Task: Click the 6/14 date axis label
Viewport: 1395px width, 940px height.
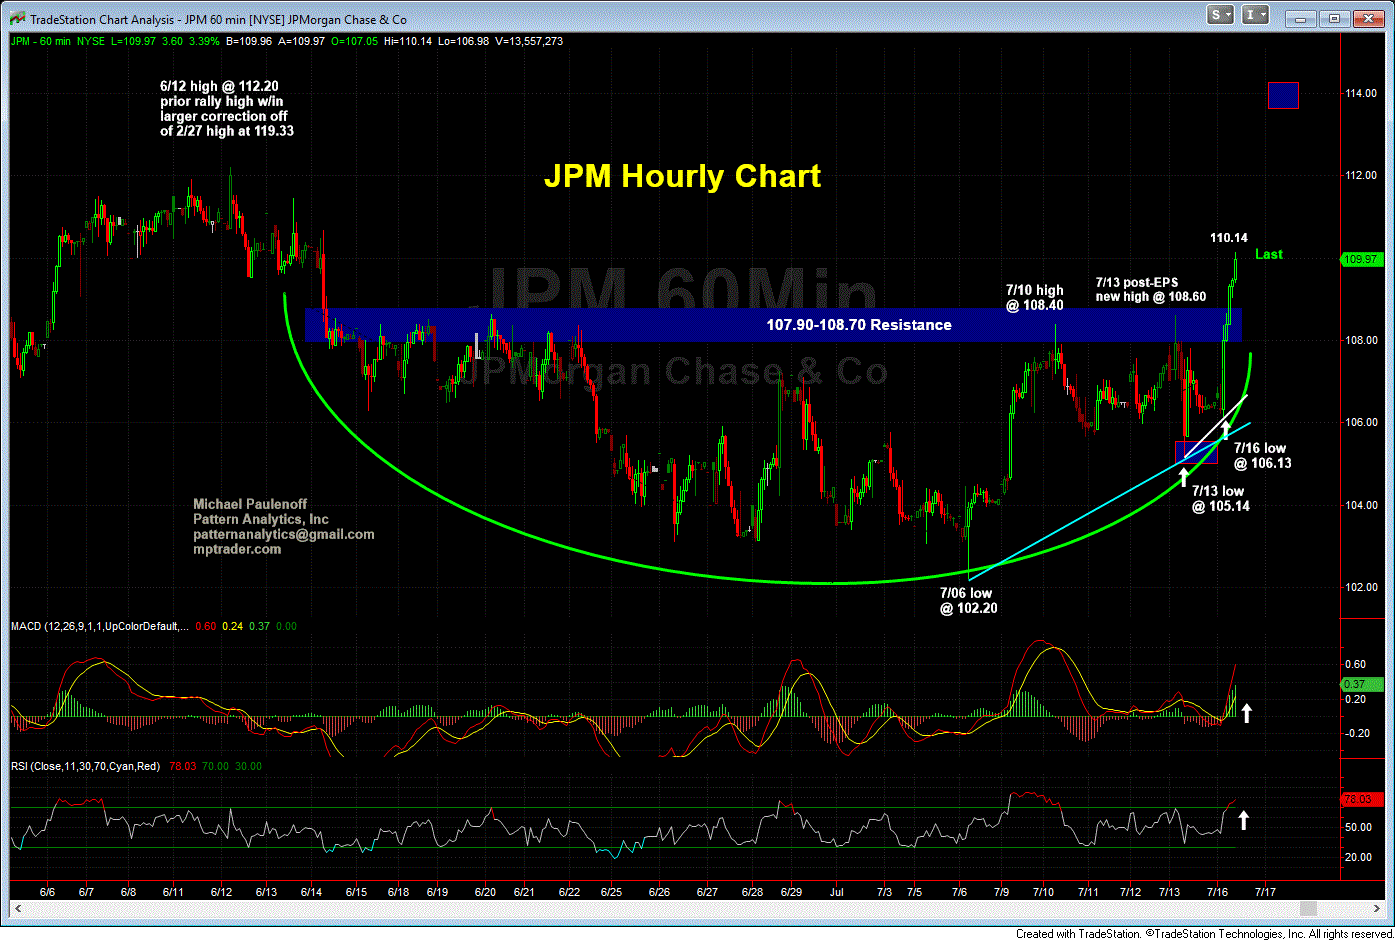Action: (311, 891)
